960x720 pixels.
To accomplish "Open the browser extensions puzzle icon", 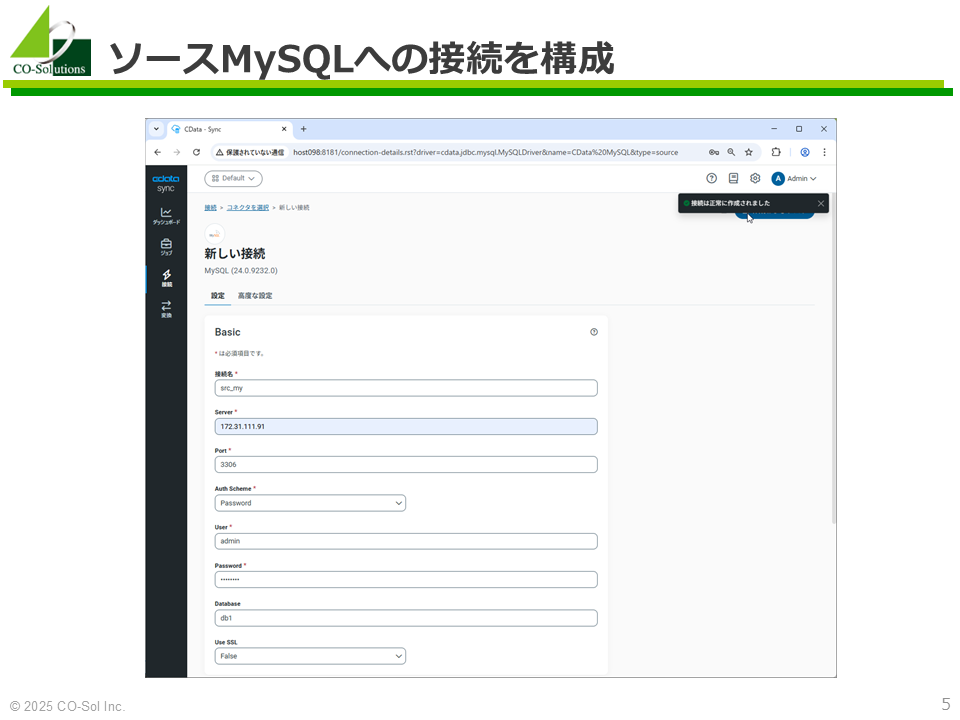I will click(776, 152).
